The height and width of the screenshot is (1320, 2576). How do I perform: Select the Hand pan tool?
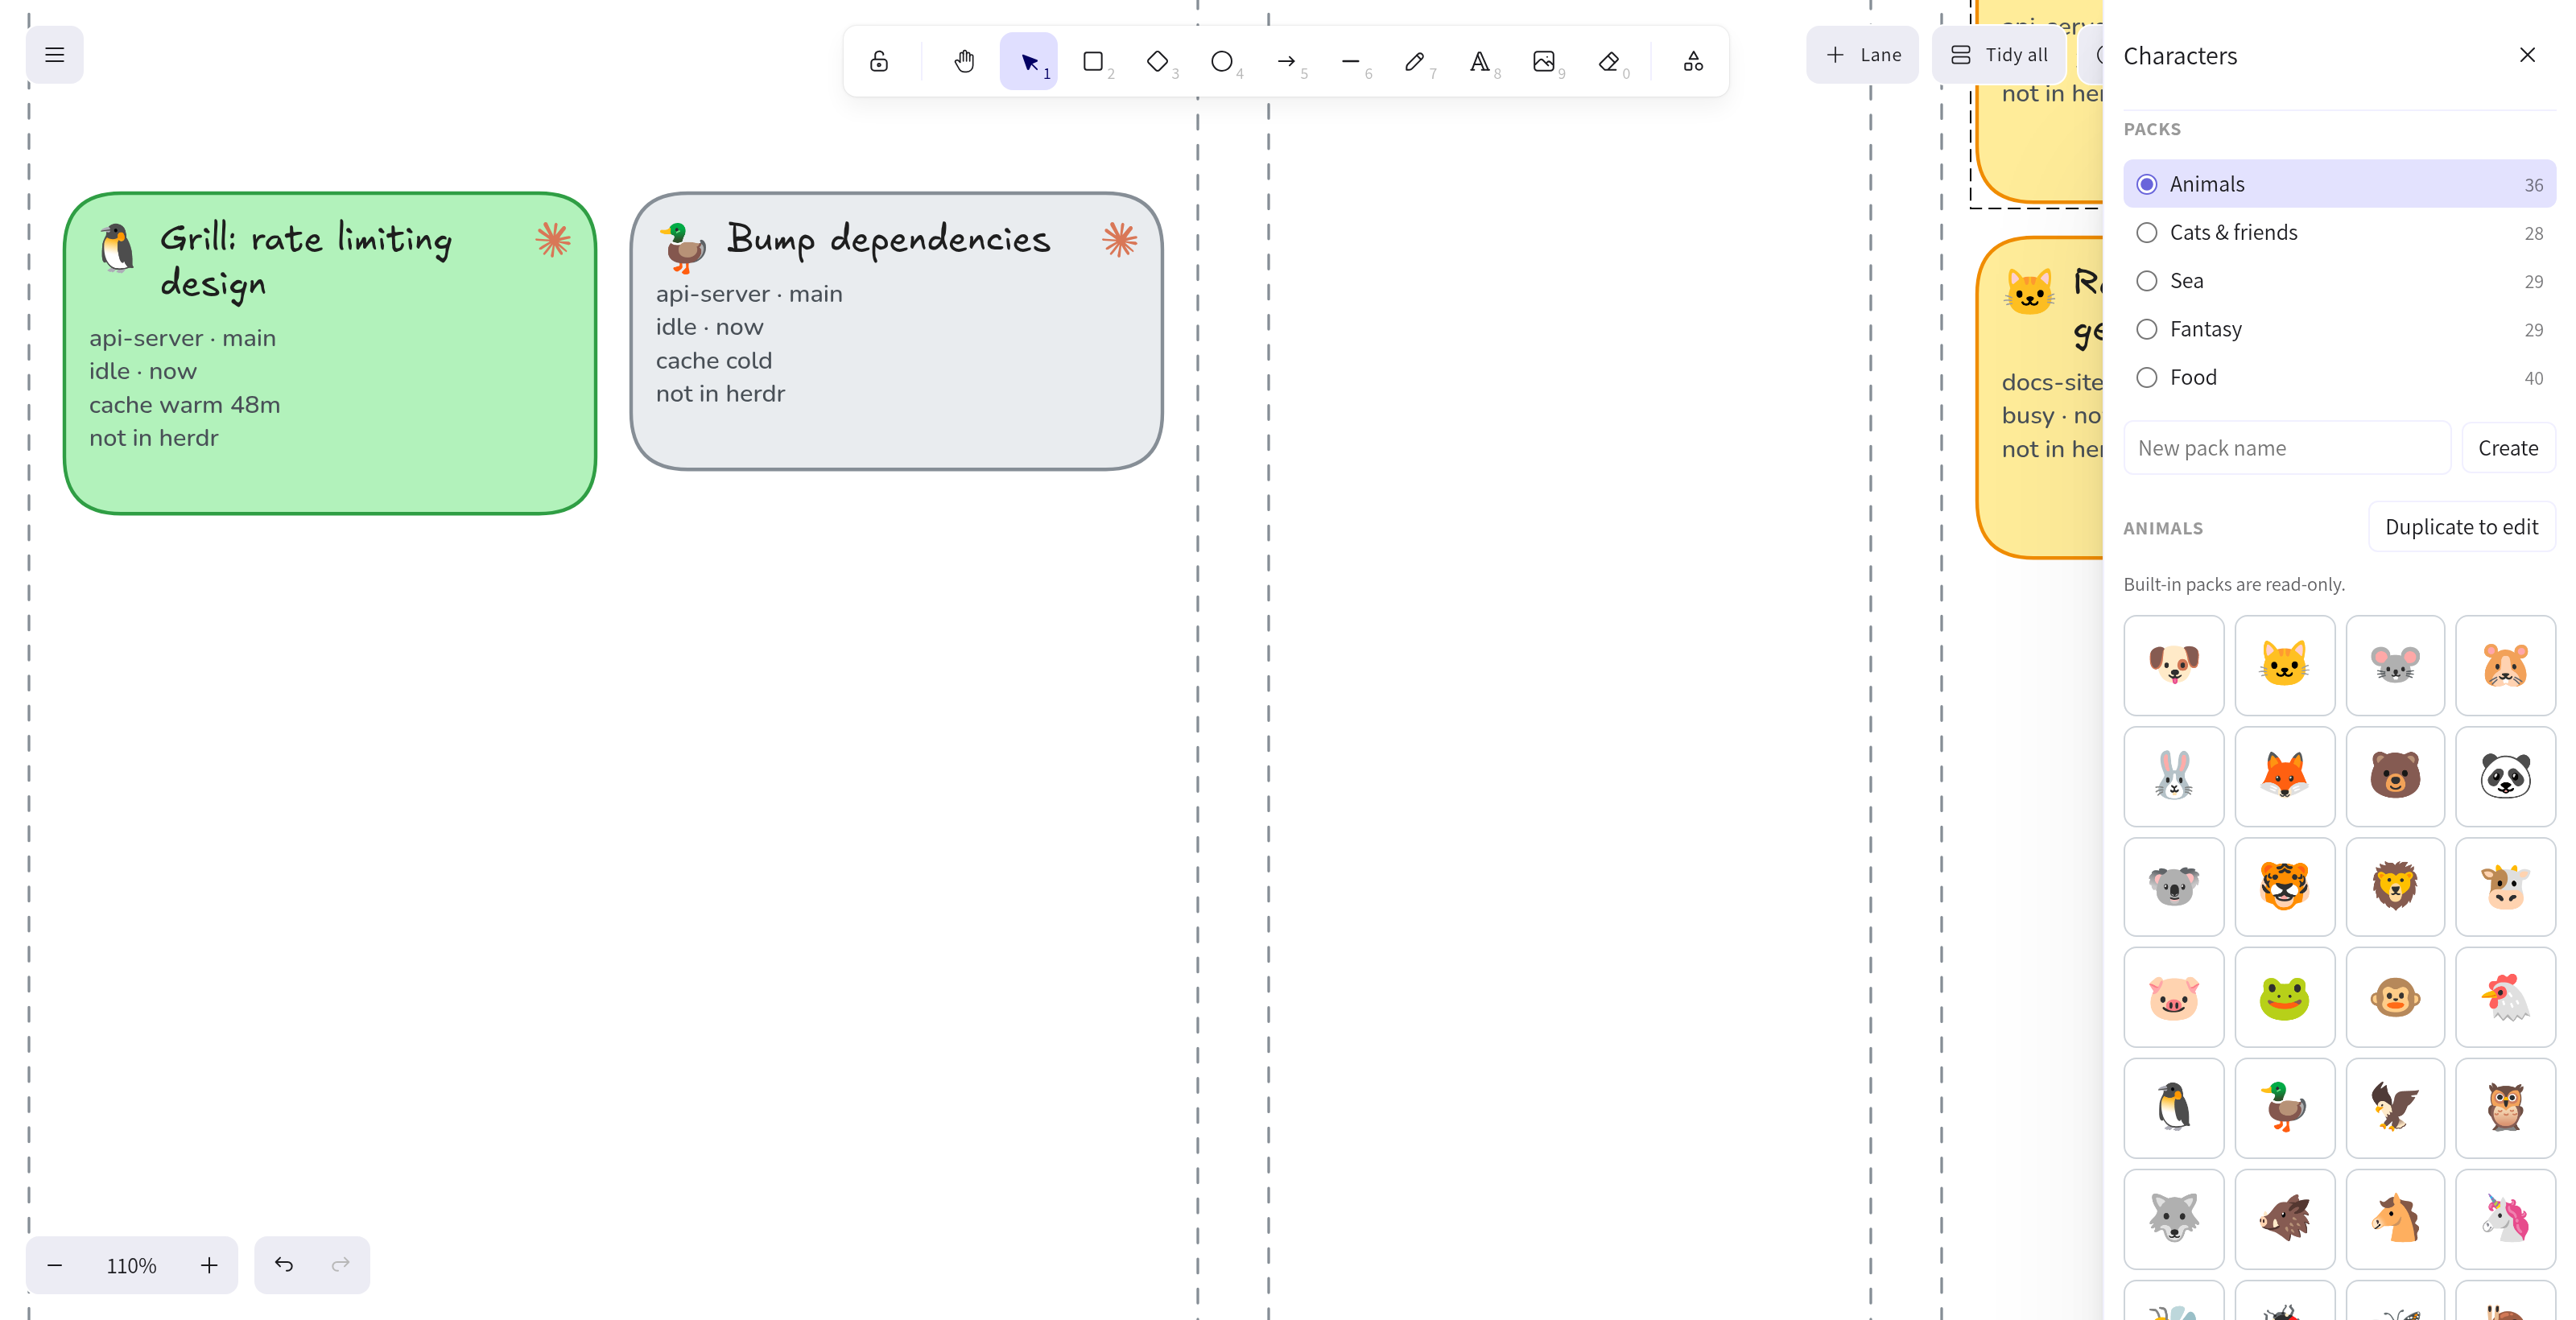964,62
